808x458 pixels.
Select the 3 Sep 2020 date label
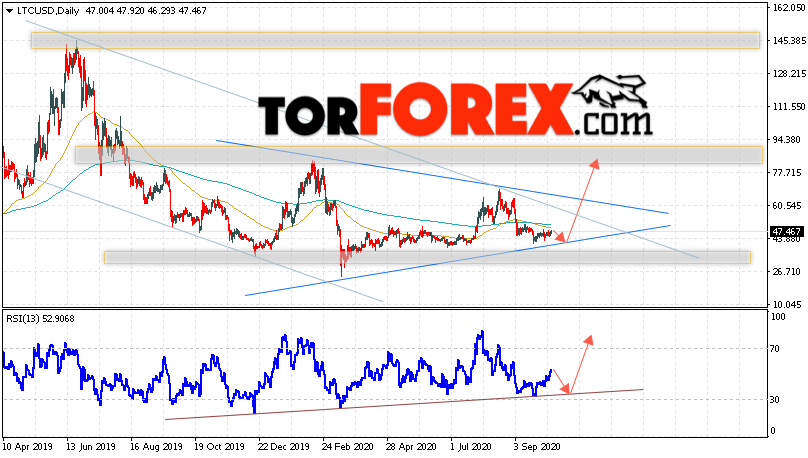(537, 447)
